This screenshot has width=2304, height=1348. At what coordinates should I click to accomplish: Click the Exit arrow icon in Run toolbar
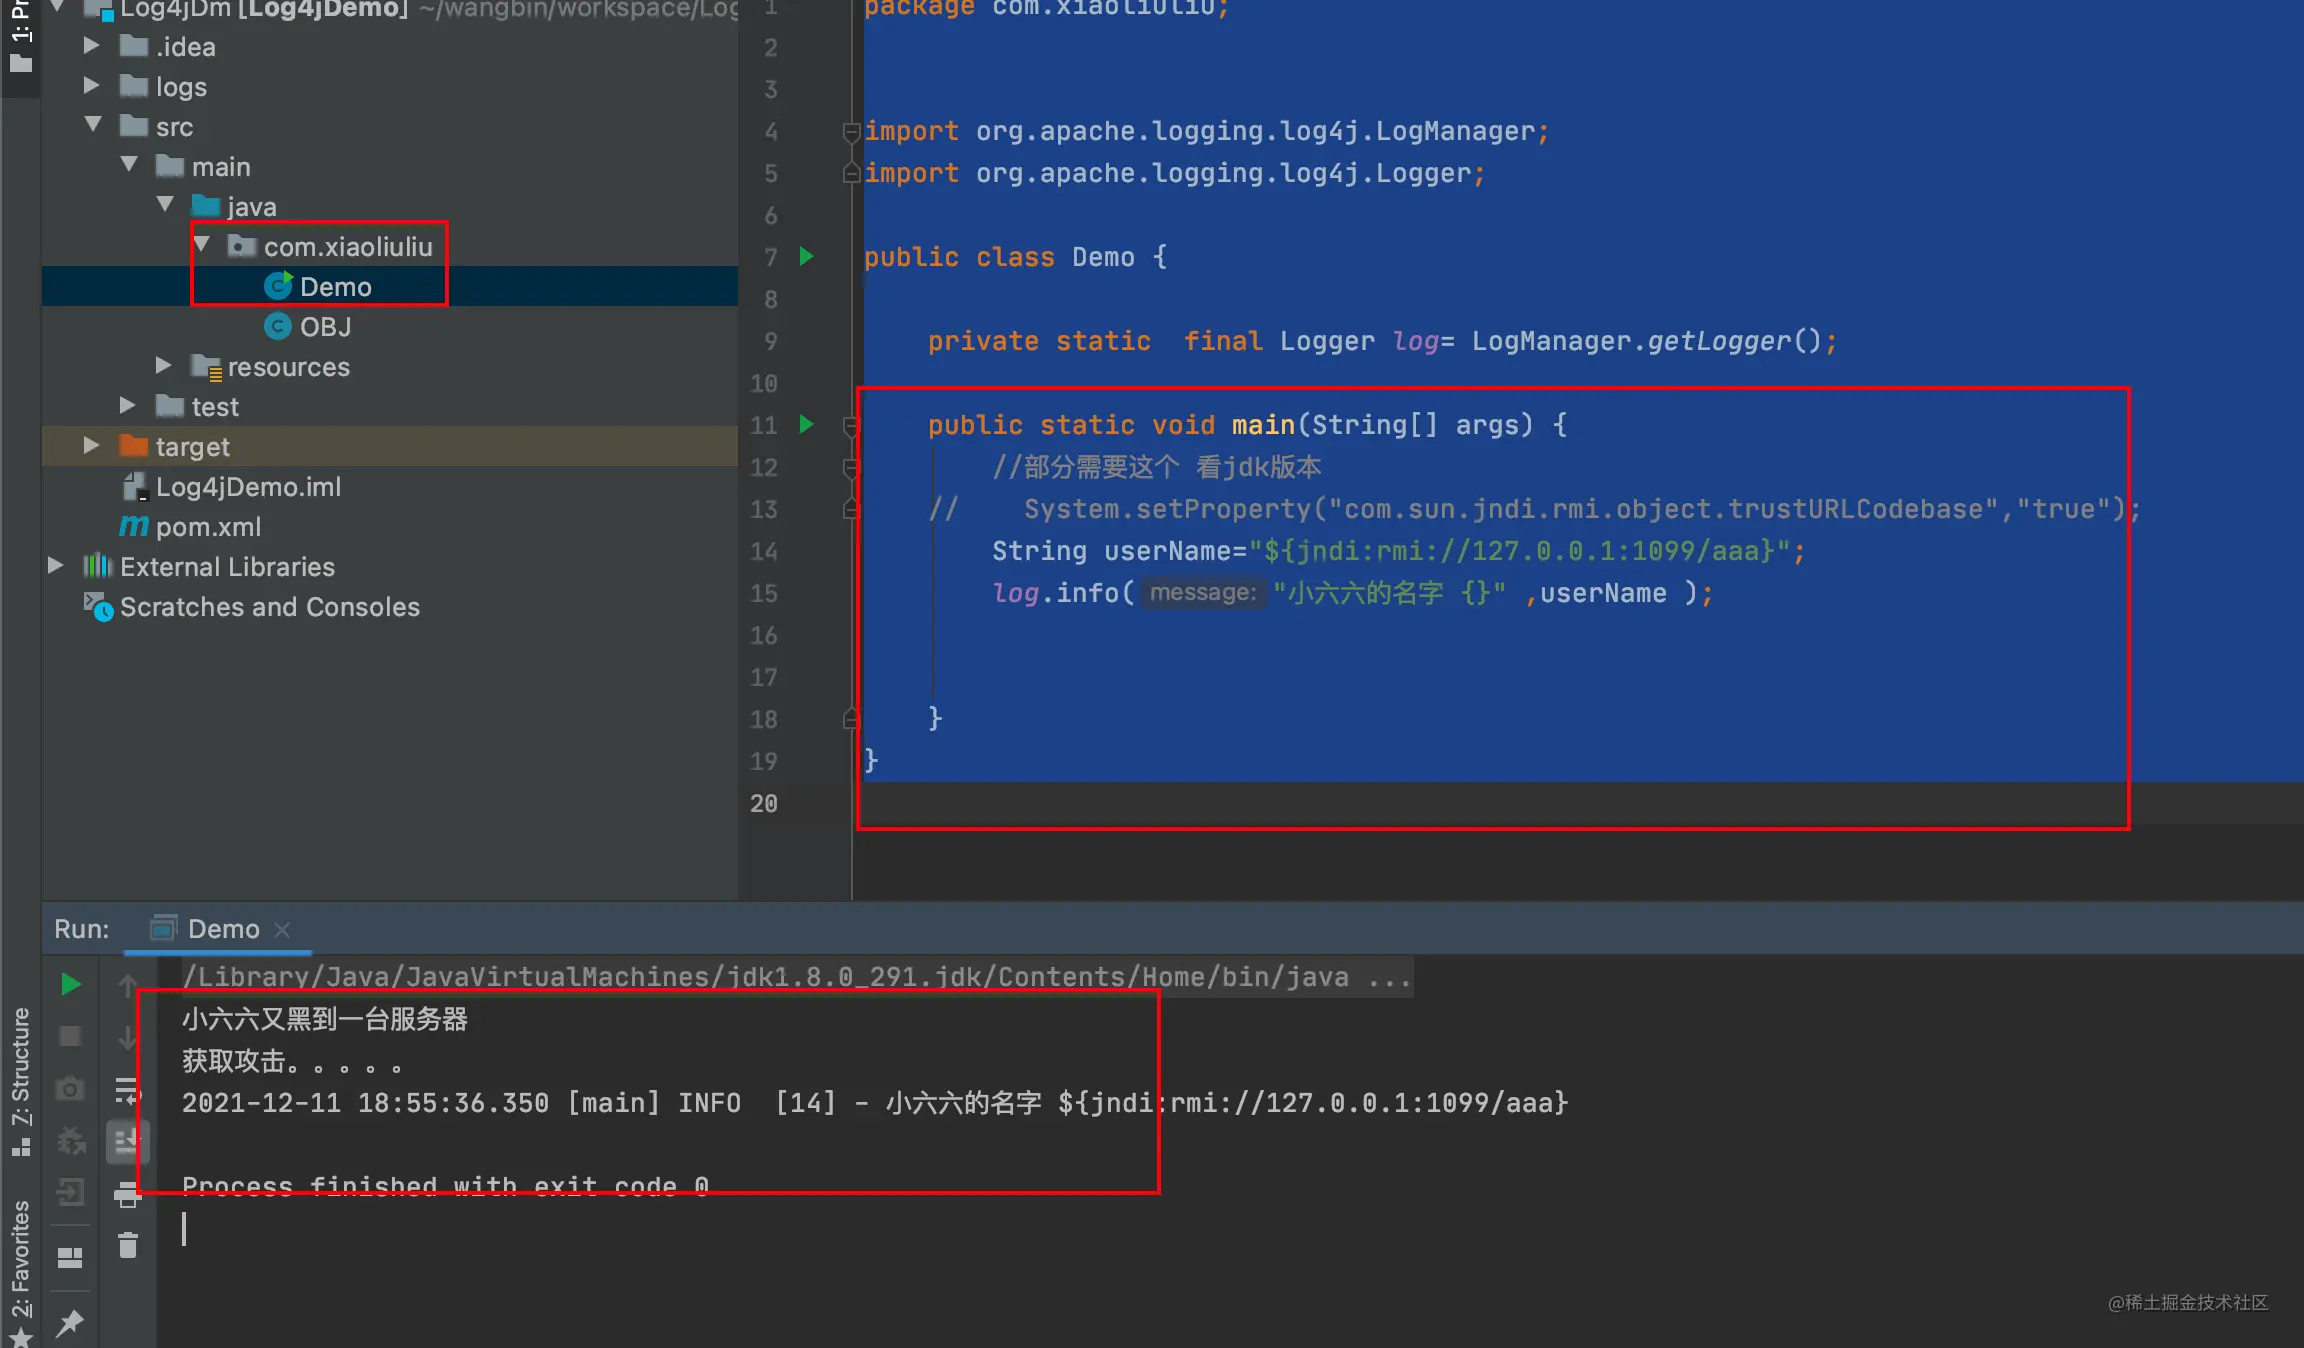70,1192
